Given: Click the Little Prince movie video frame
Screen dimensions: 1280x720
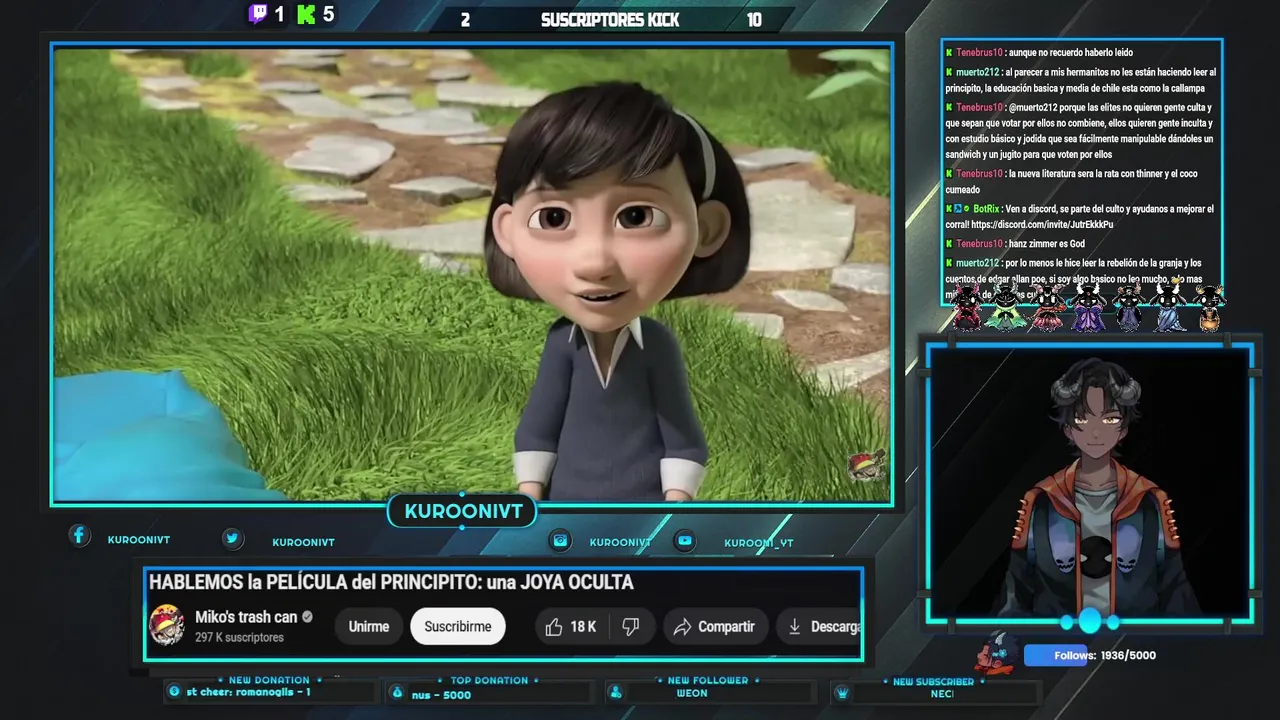Looking at the screenshot, I should tap(472, 274).
